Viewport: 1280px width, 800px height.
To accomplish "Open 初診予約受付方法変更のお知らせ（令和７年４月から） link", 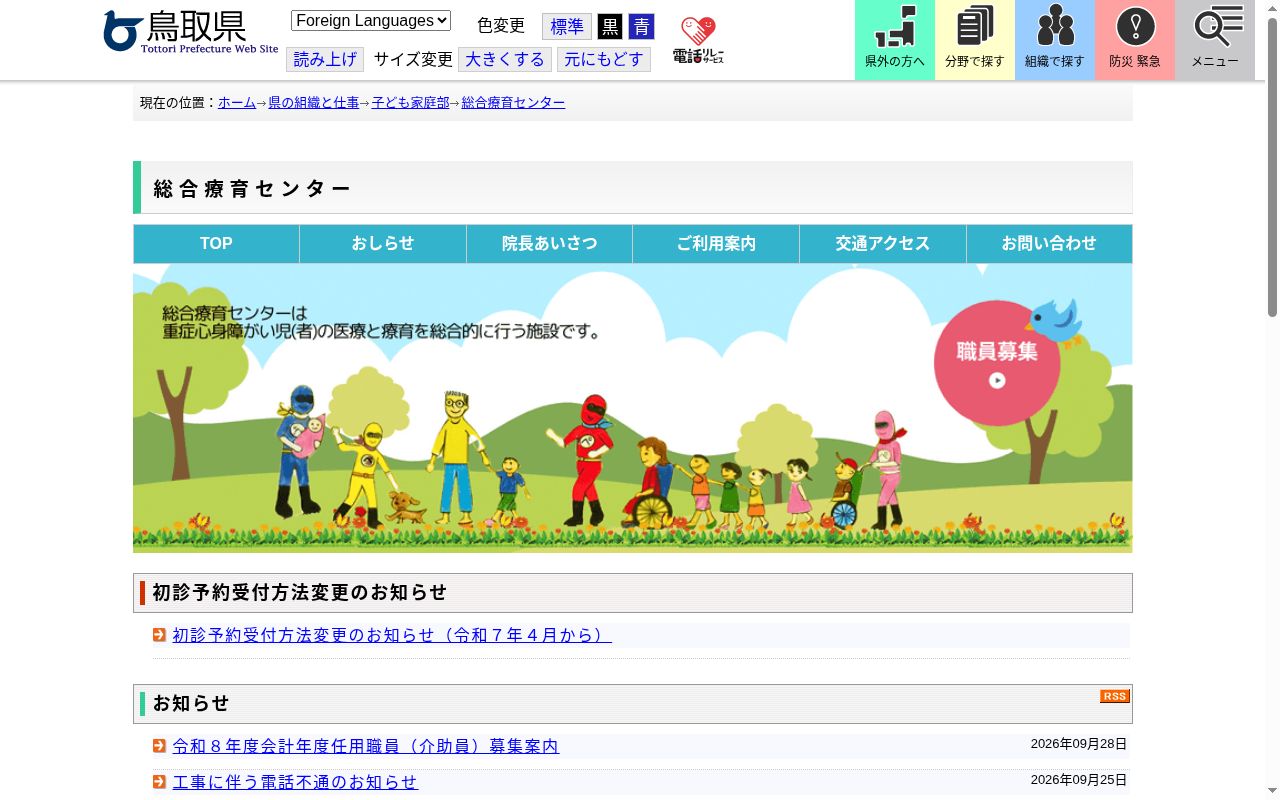I will click(392, 635).
